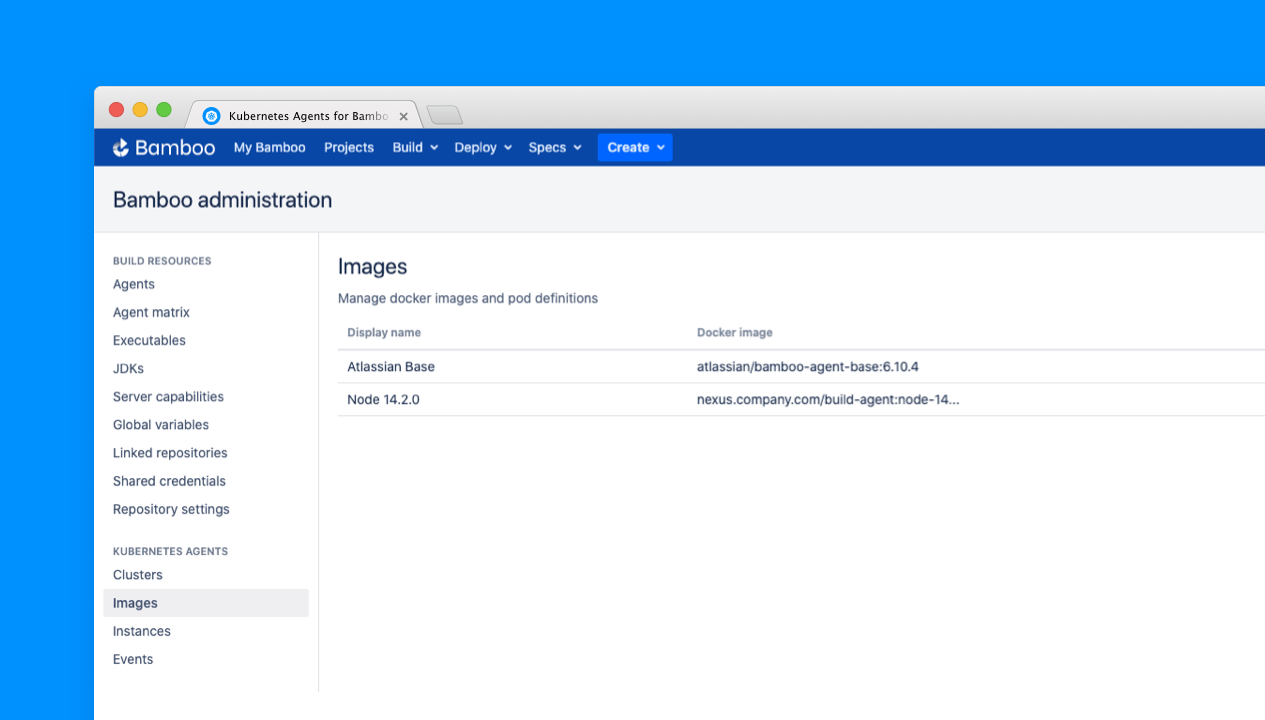
Task: Minimize the browser window with the yellow button
Action: [140, 110]
